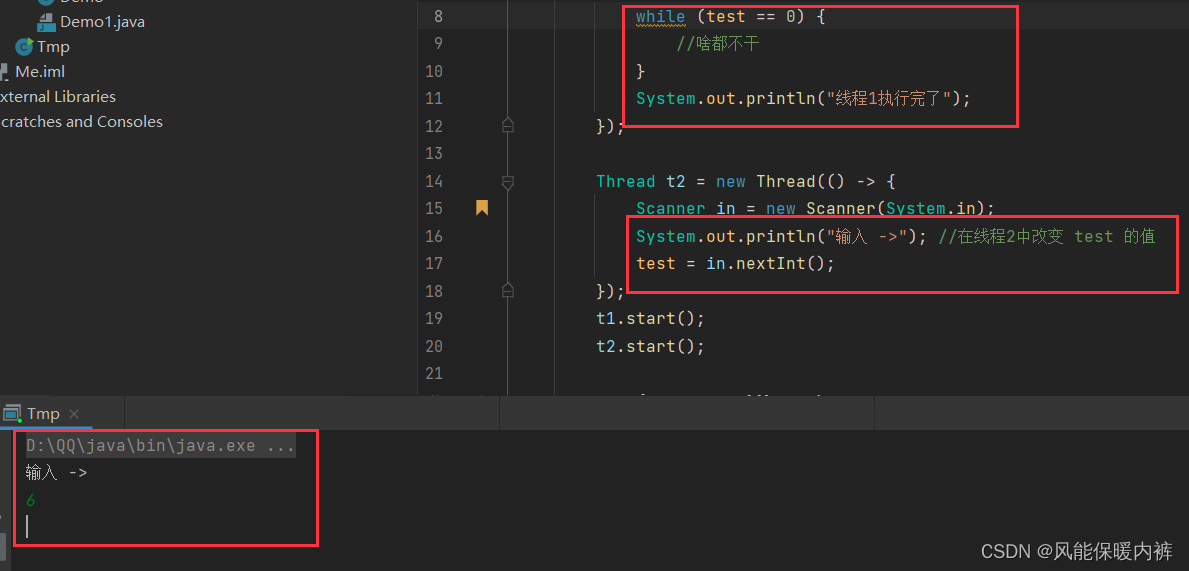Click the bookmark icon on line 15
This screenshot has width=1189, height=571.
click(482, 208)
